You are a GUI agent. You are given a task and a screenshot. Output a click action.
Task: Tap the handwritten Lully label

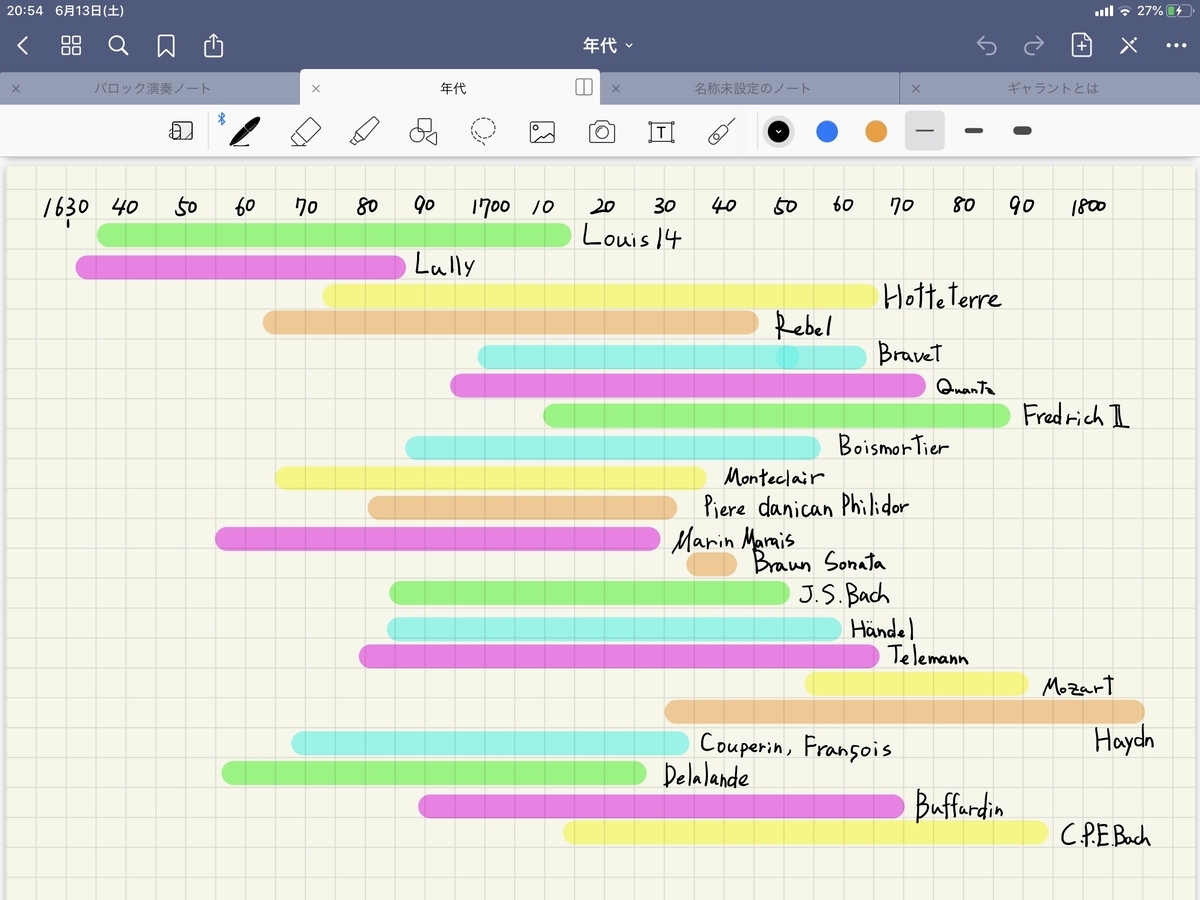click(x=445, y=266)
